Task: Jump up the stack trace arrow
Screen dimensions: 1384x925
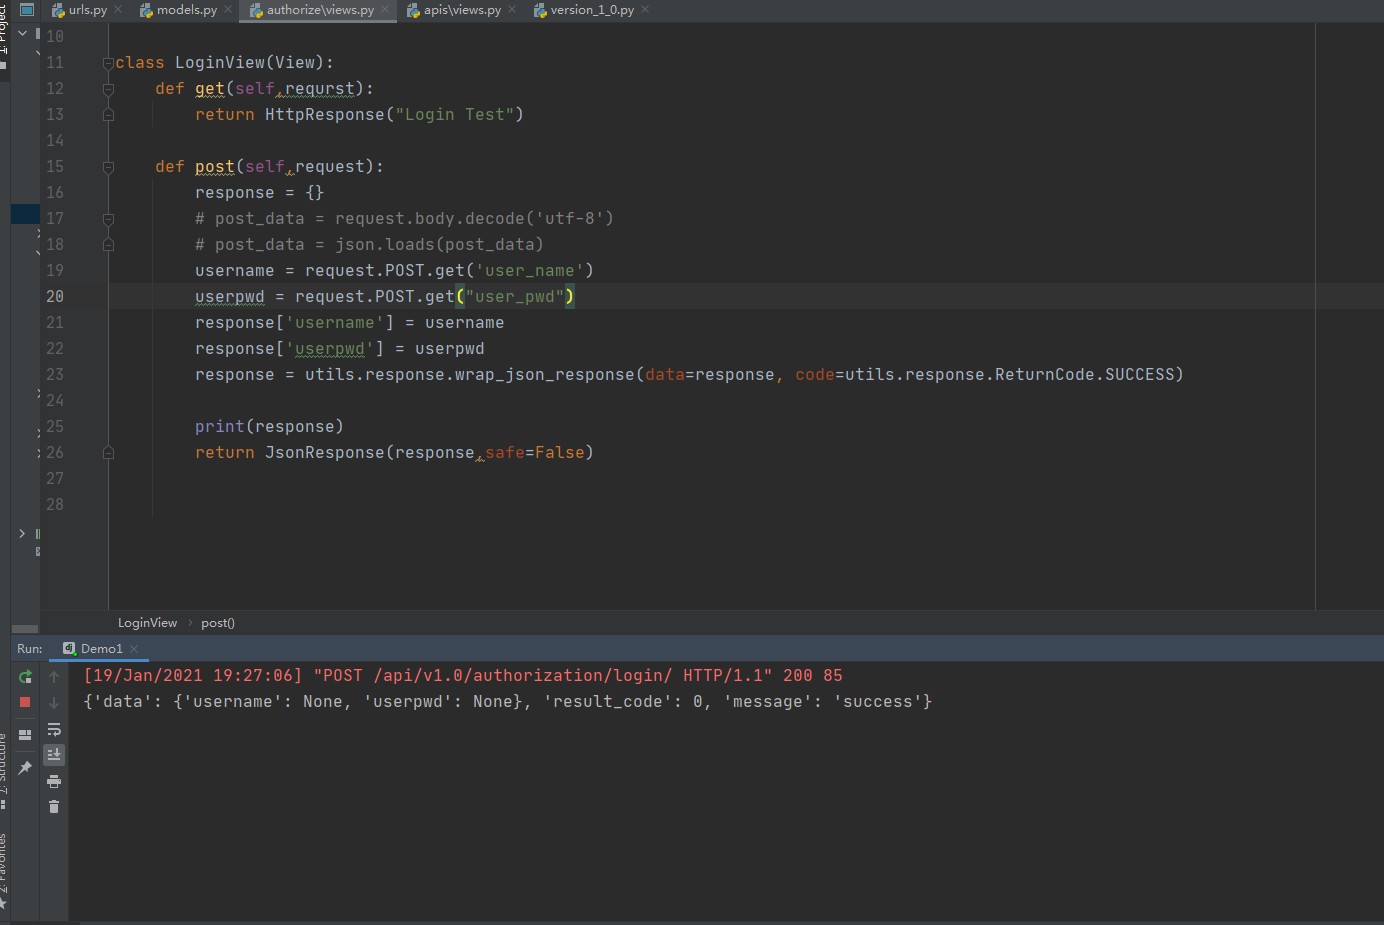Action: [x=54, y=677]
